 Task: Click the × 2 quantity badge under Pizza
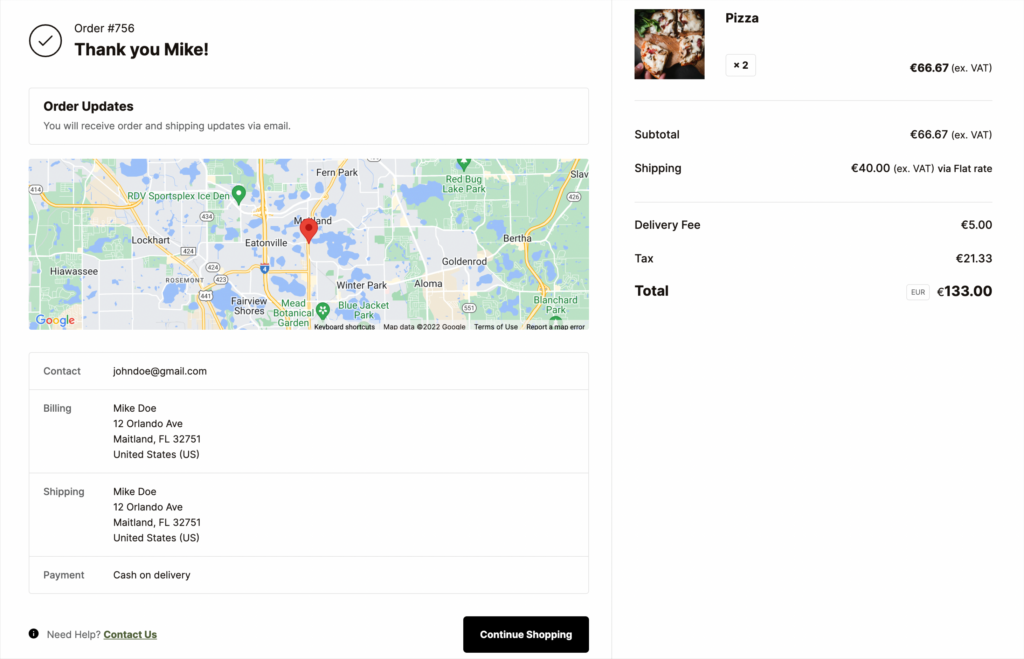click(x=740, y=64)
